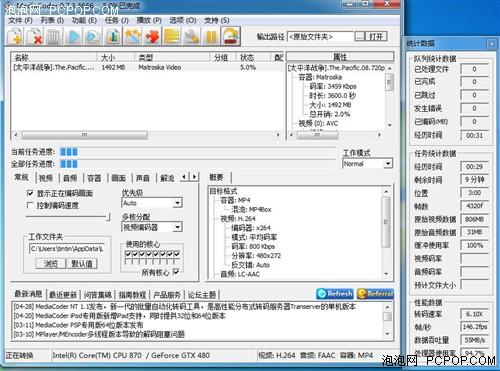Select the 视频: H.264 summary node

pyautogui.click(x=238, y=219)
